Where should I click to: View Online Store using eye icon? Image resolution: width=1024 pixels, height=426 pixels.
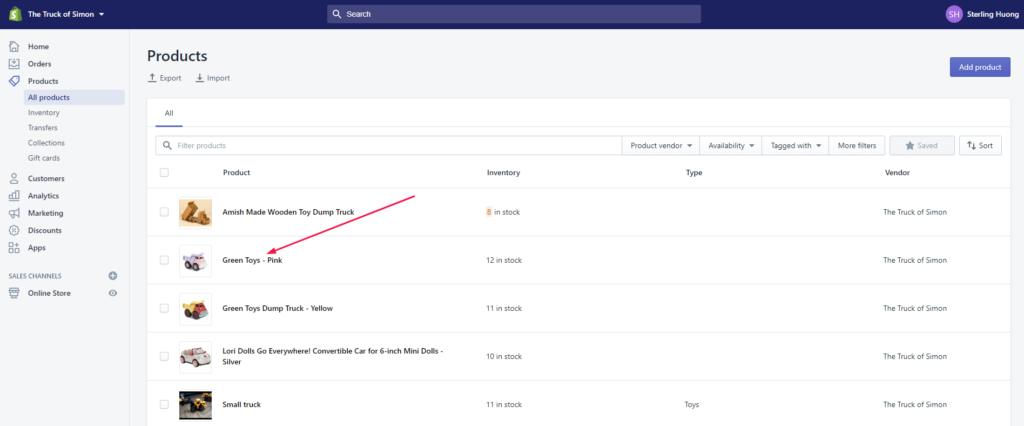tap(113, 293)
